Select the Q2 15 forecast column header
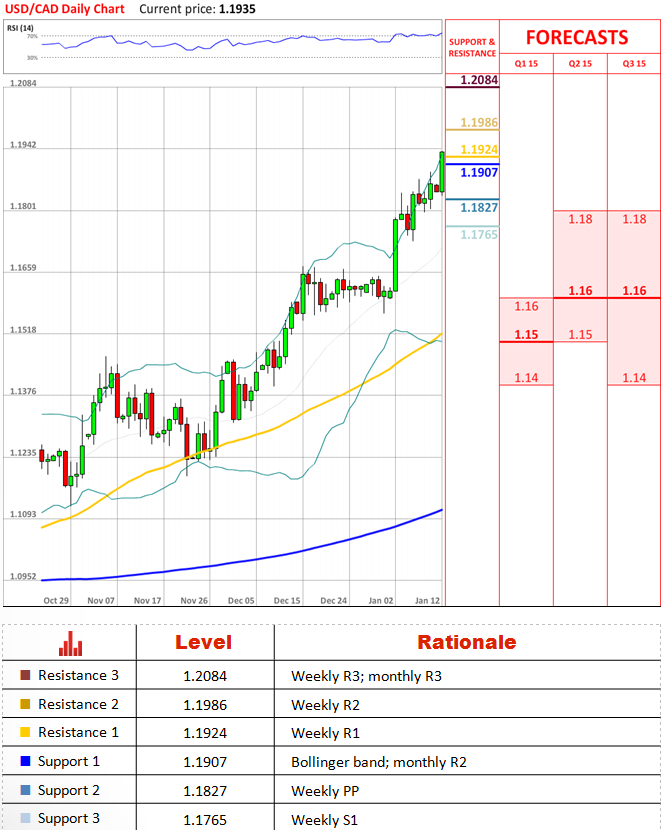Image resolution: width=664 pixels, height=830 pixels. point(580,64)
